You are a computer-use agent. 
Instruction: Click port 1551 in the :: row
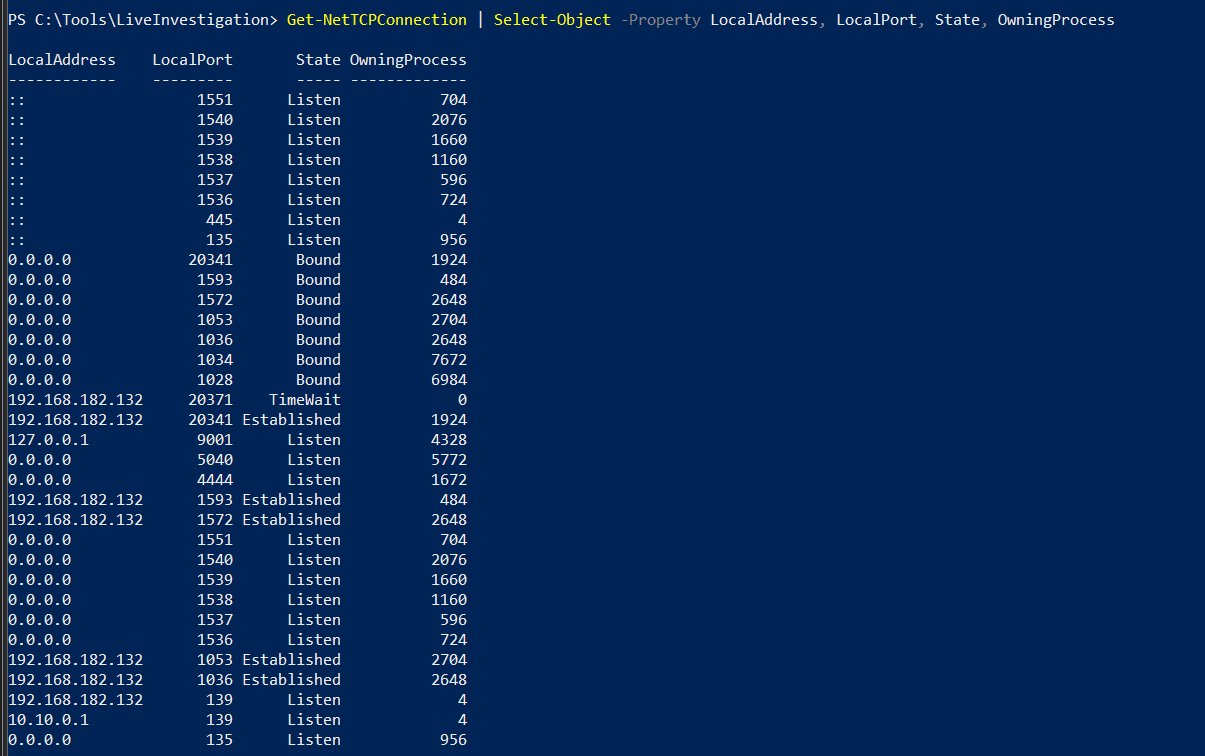coord(215,100)
